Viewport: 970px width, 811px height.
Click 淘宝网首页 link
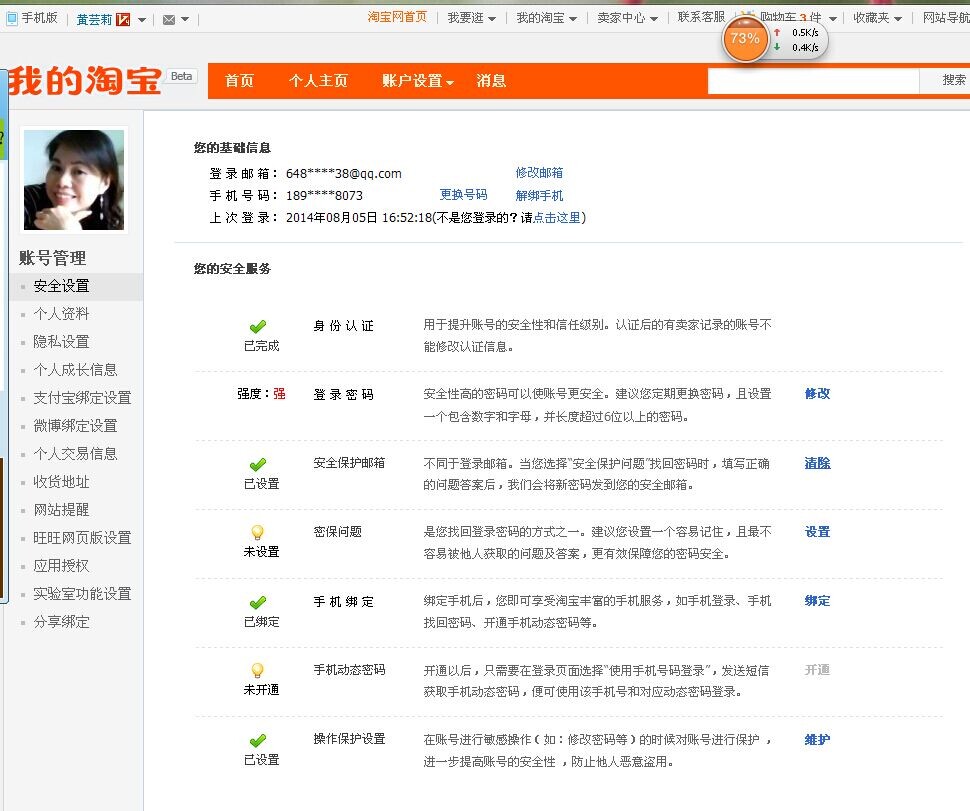[397, 17]
